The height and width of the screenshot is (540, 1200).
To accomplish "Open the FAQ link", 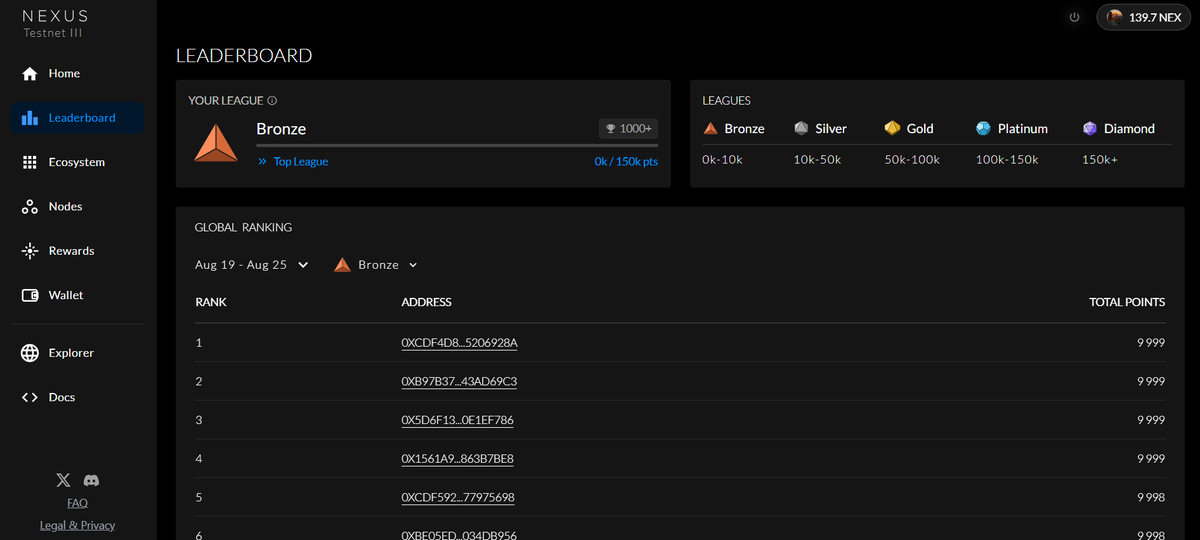I will tap(77, 503).
